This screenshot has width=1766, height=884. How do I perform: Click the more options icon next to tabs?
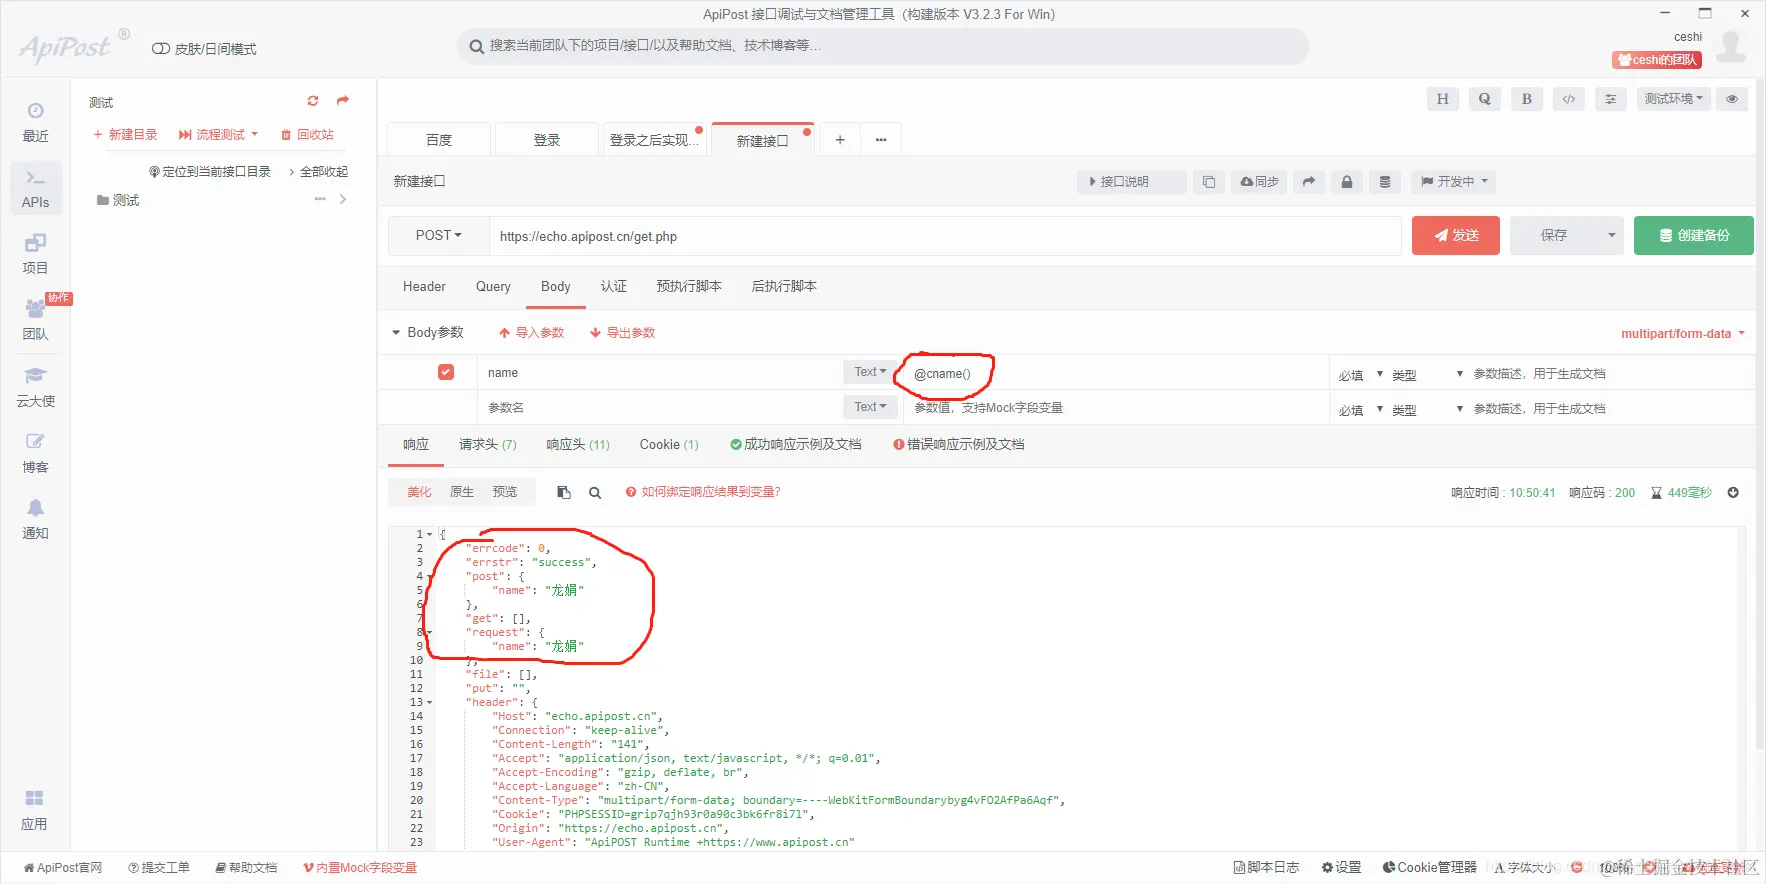(x=881, y=140)
